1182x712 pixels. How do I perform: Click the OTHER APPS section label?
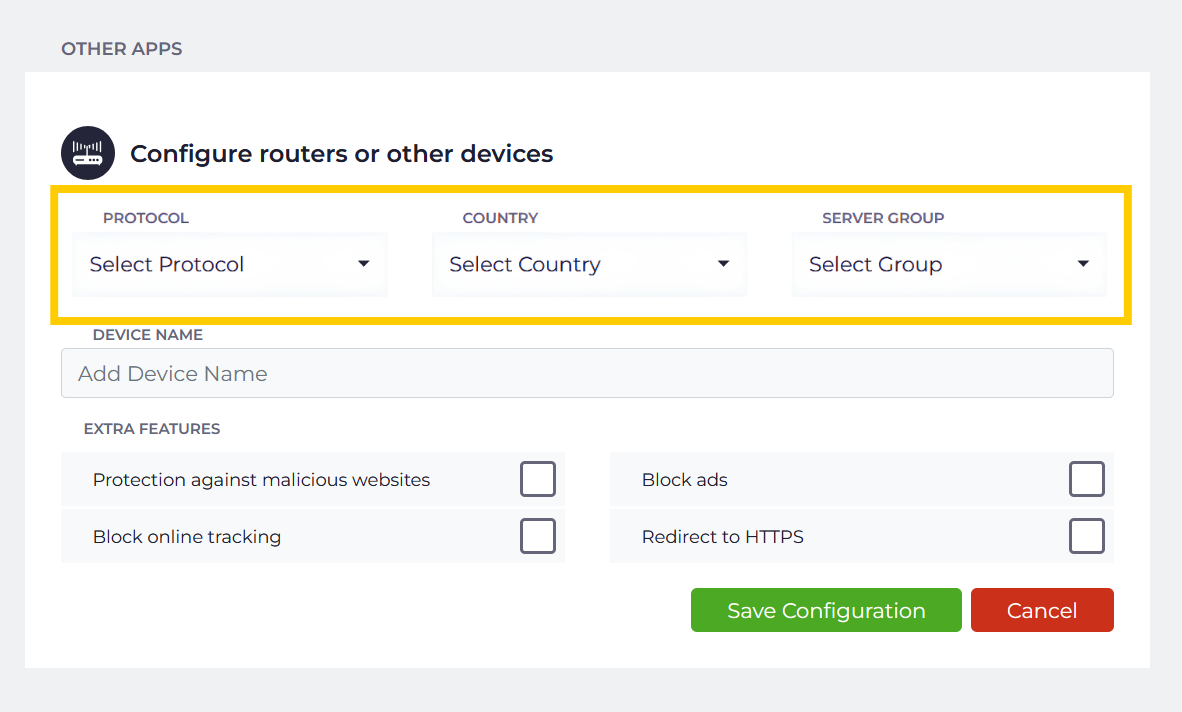(121, 49)
